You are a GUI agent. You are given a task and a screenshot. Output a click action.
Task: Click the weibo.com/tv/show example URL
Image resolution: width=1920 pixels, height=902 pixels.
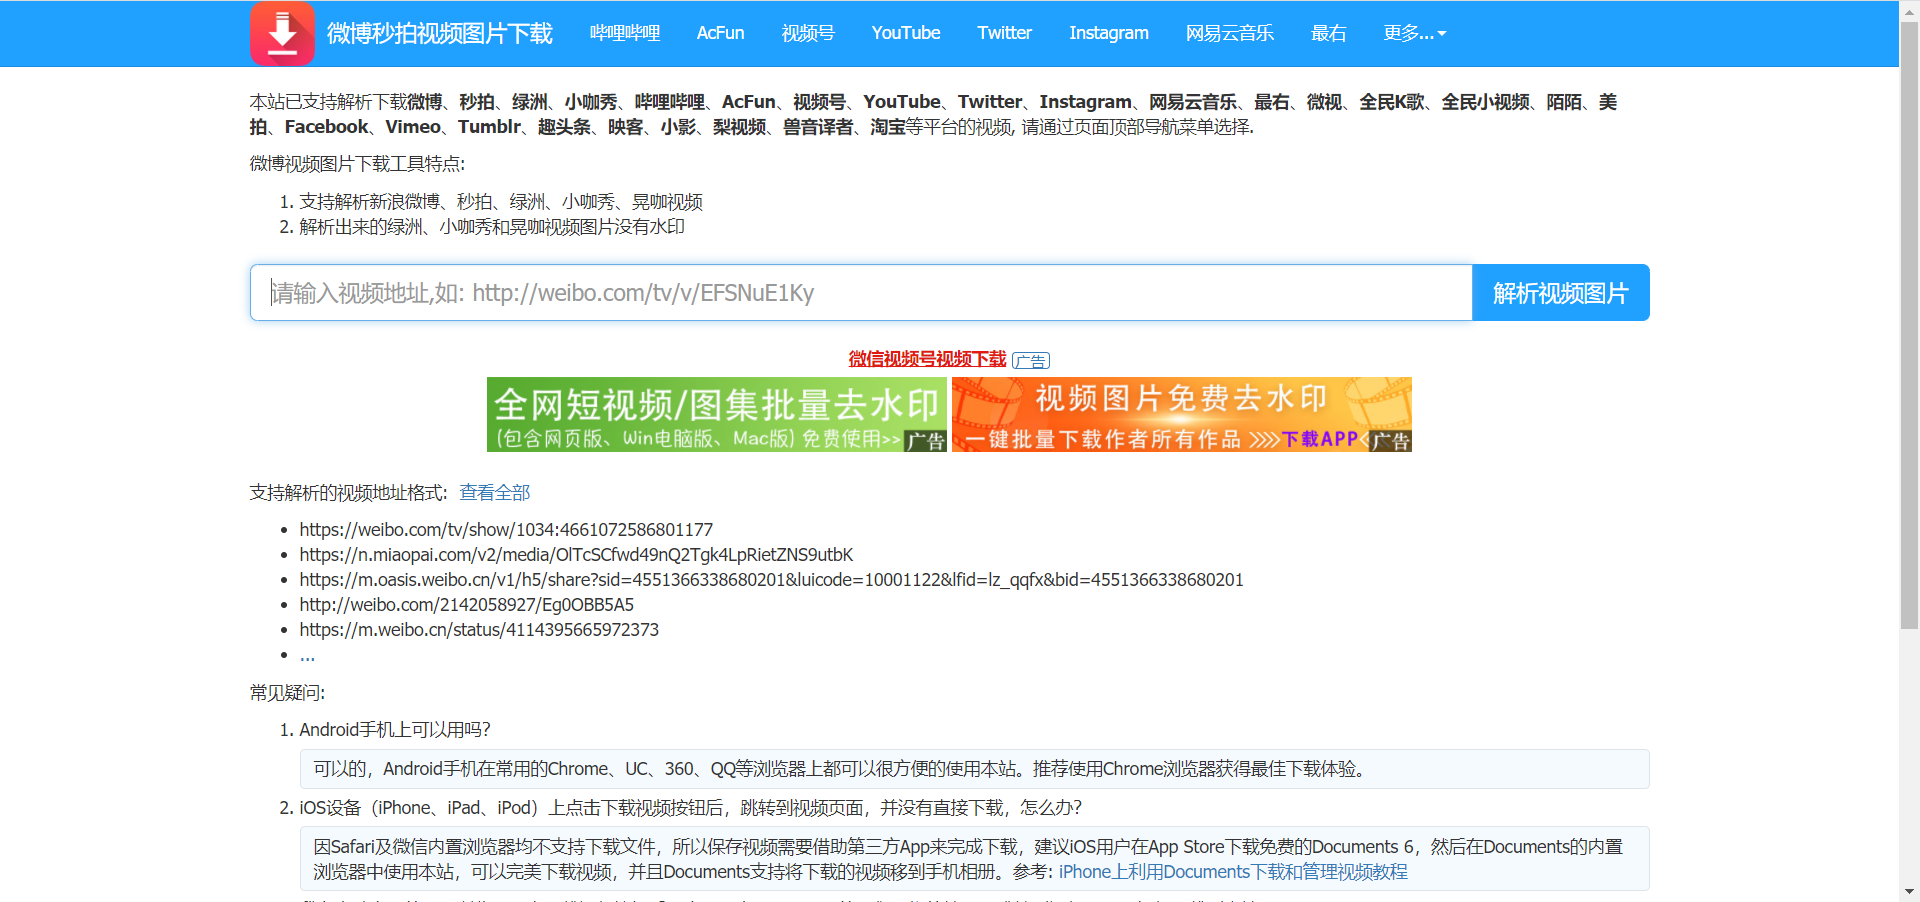[506, 530]
